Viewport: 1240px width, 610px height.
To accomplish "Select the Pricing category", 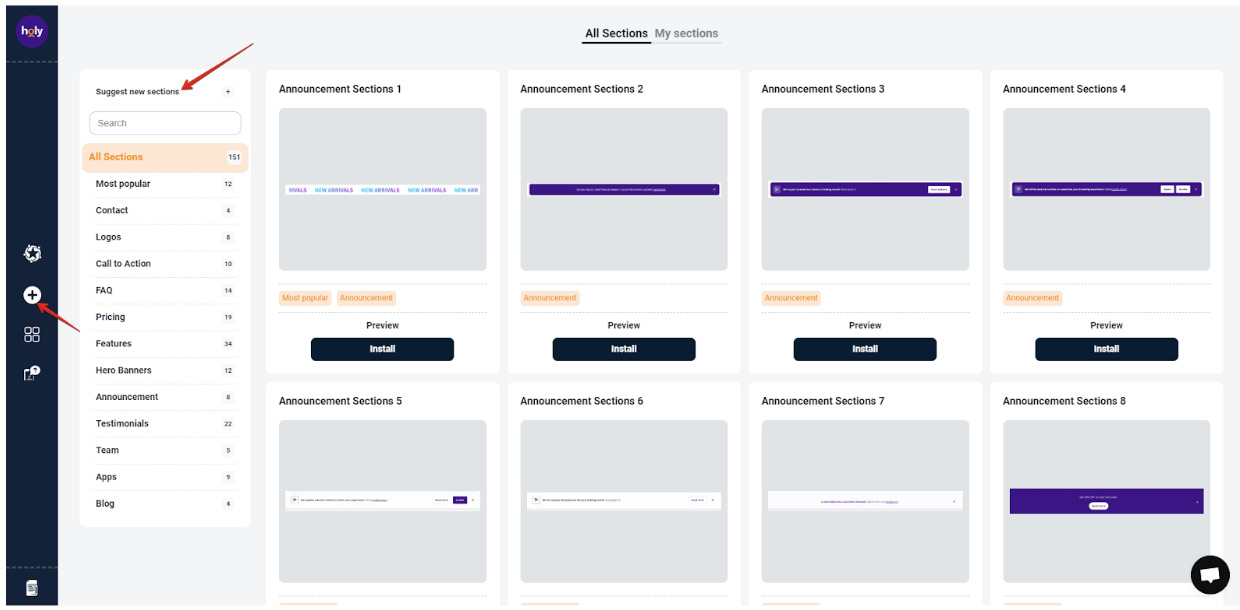I will (x=165, y=317).
